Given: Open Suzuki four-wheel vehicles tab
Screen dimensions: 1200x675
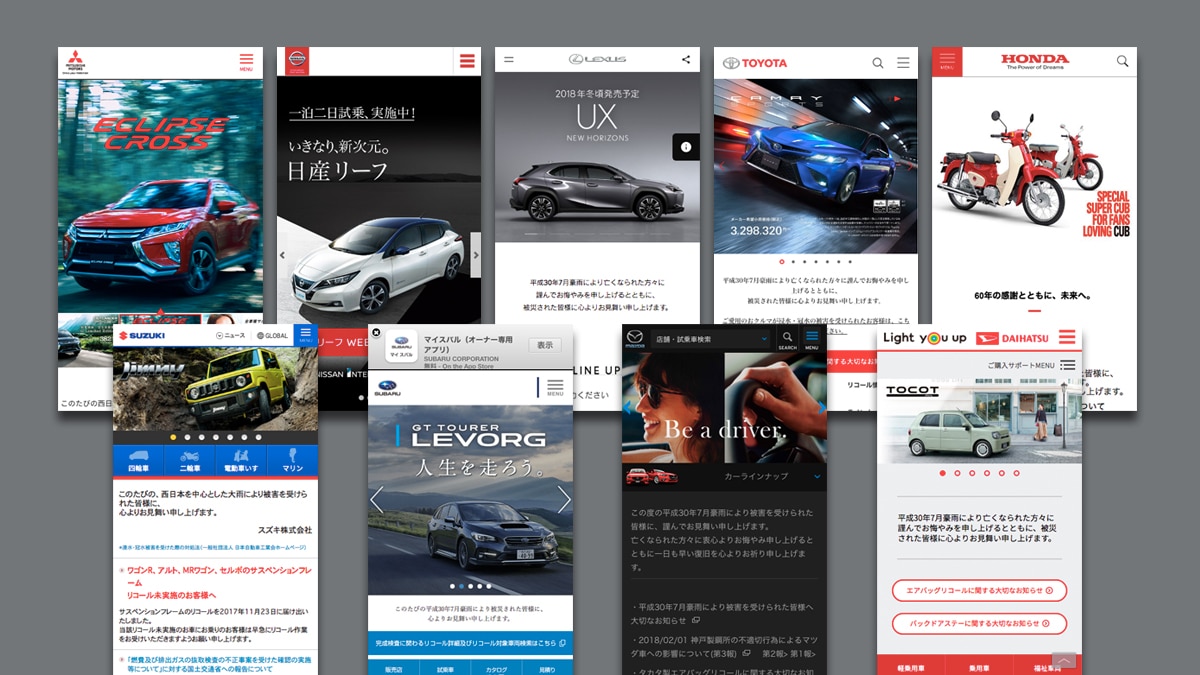Looking at the screenshot, I should pos(139,460).
